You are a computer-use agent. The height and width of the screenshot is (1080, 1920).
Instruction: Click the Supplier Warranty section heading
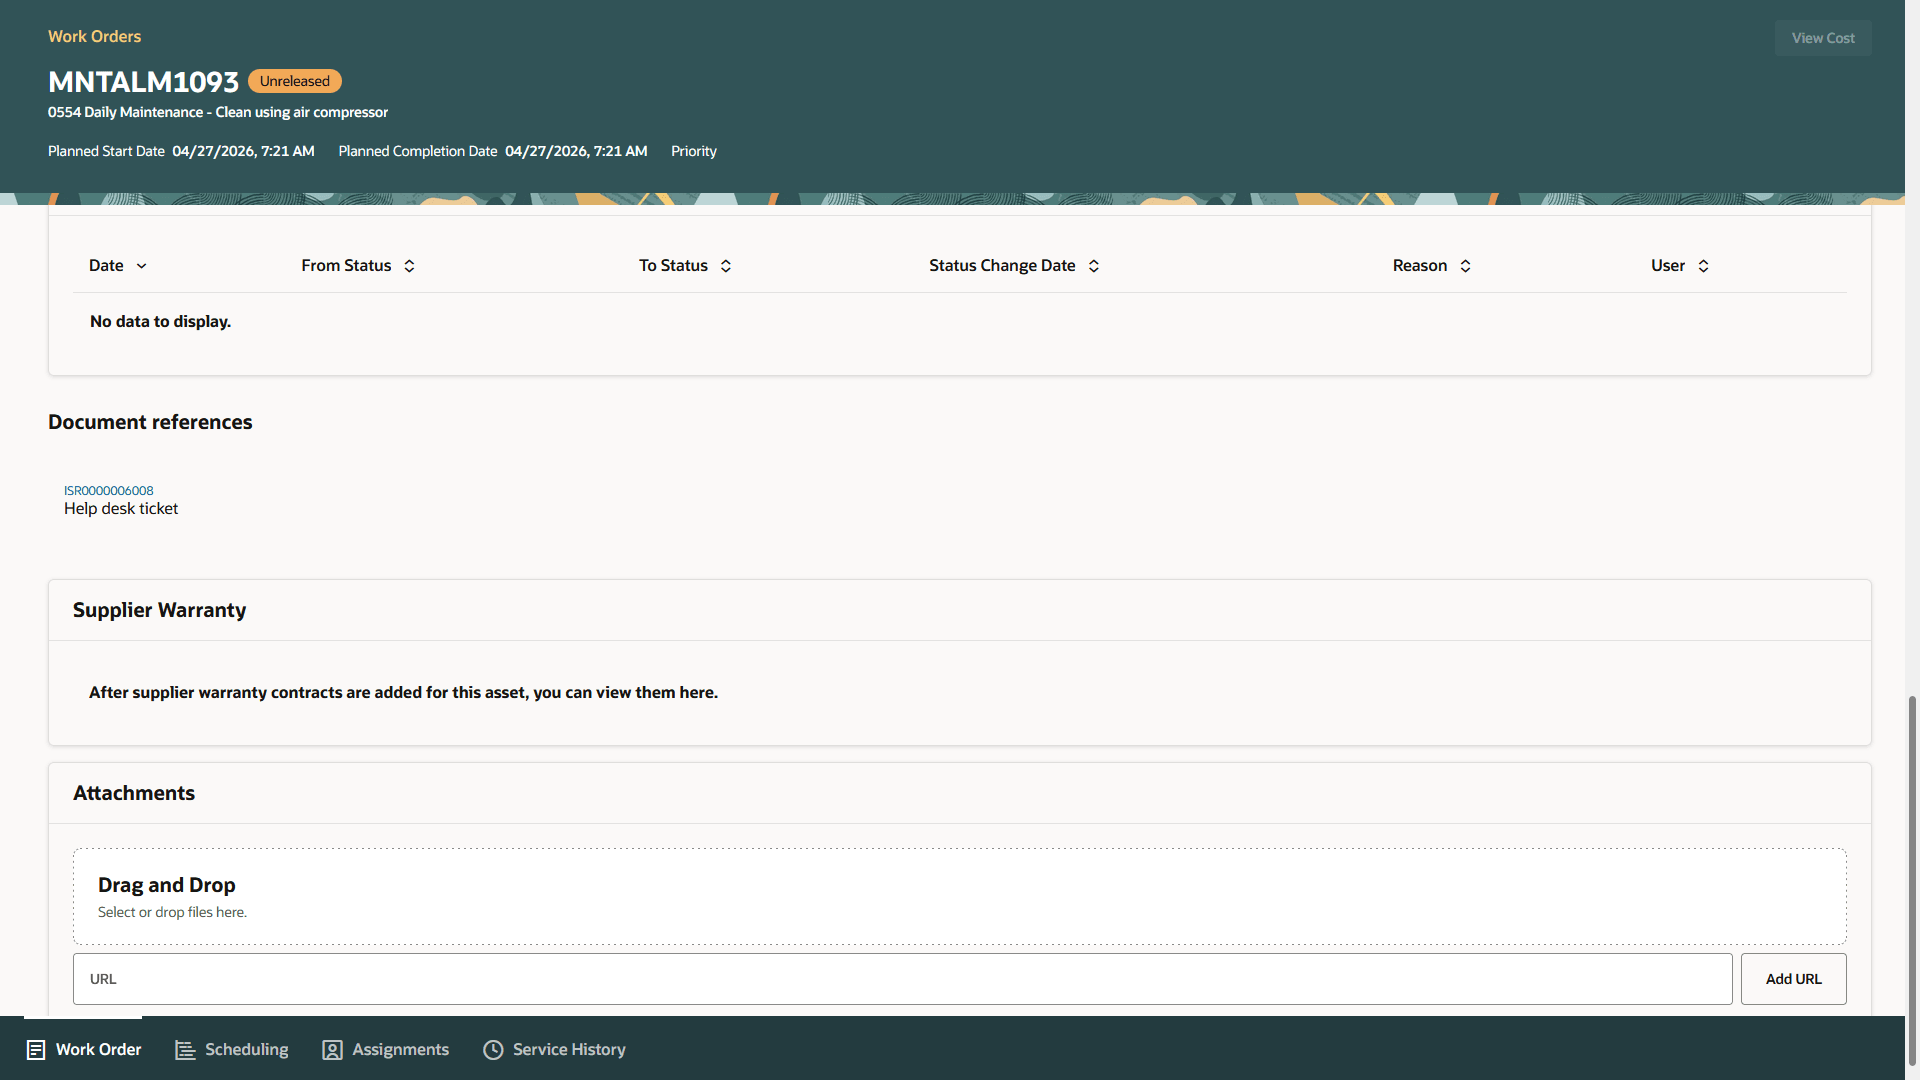click(159, 610)
